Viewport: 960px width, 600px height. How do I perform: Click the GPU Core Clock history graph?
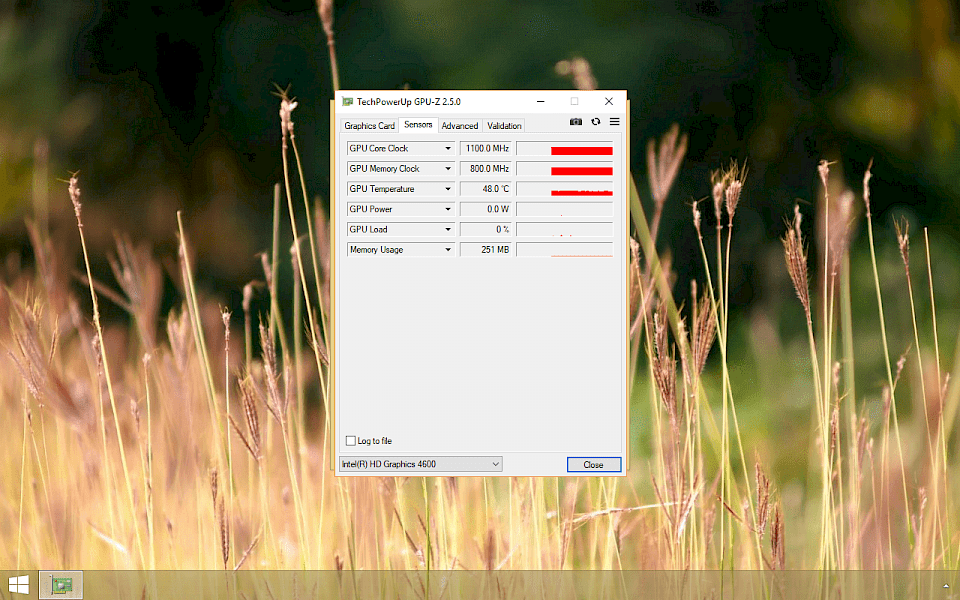tap(564, 148)
